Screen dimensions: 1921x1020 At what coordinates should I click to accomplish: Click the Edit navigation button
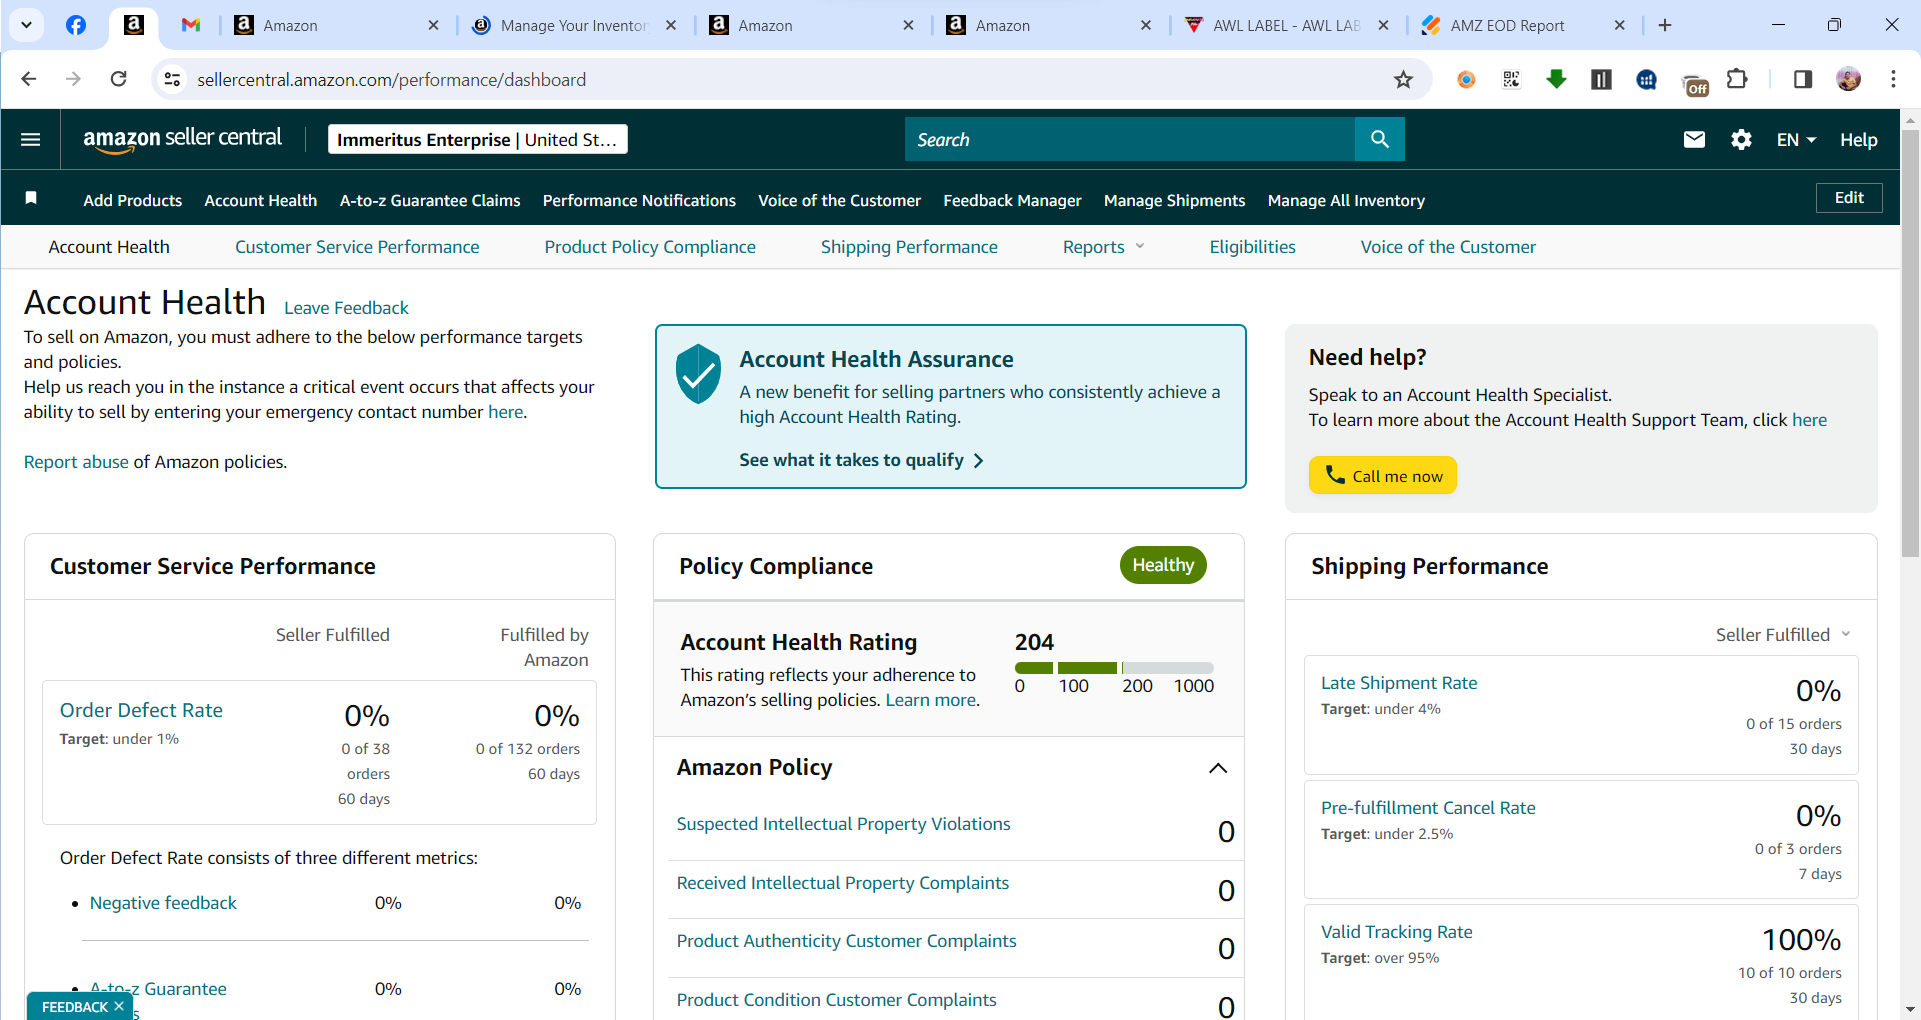point(1849,198)
